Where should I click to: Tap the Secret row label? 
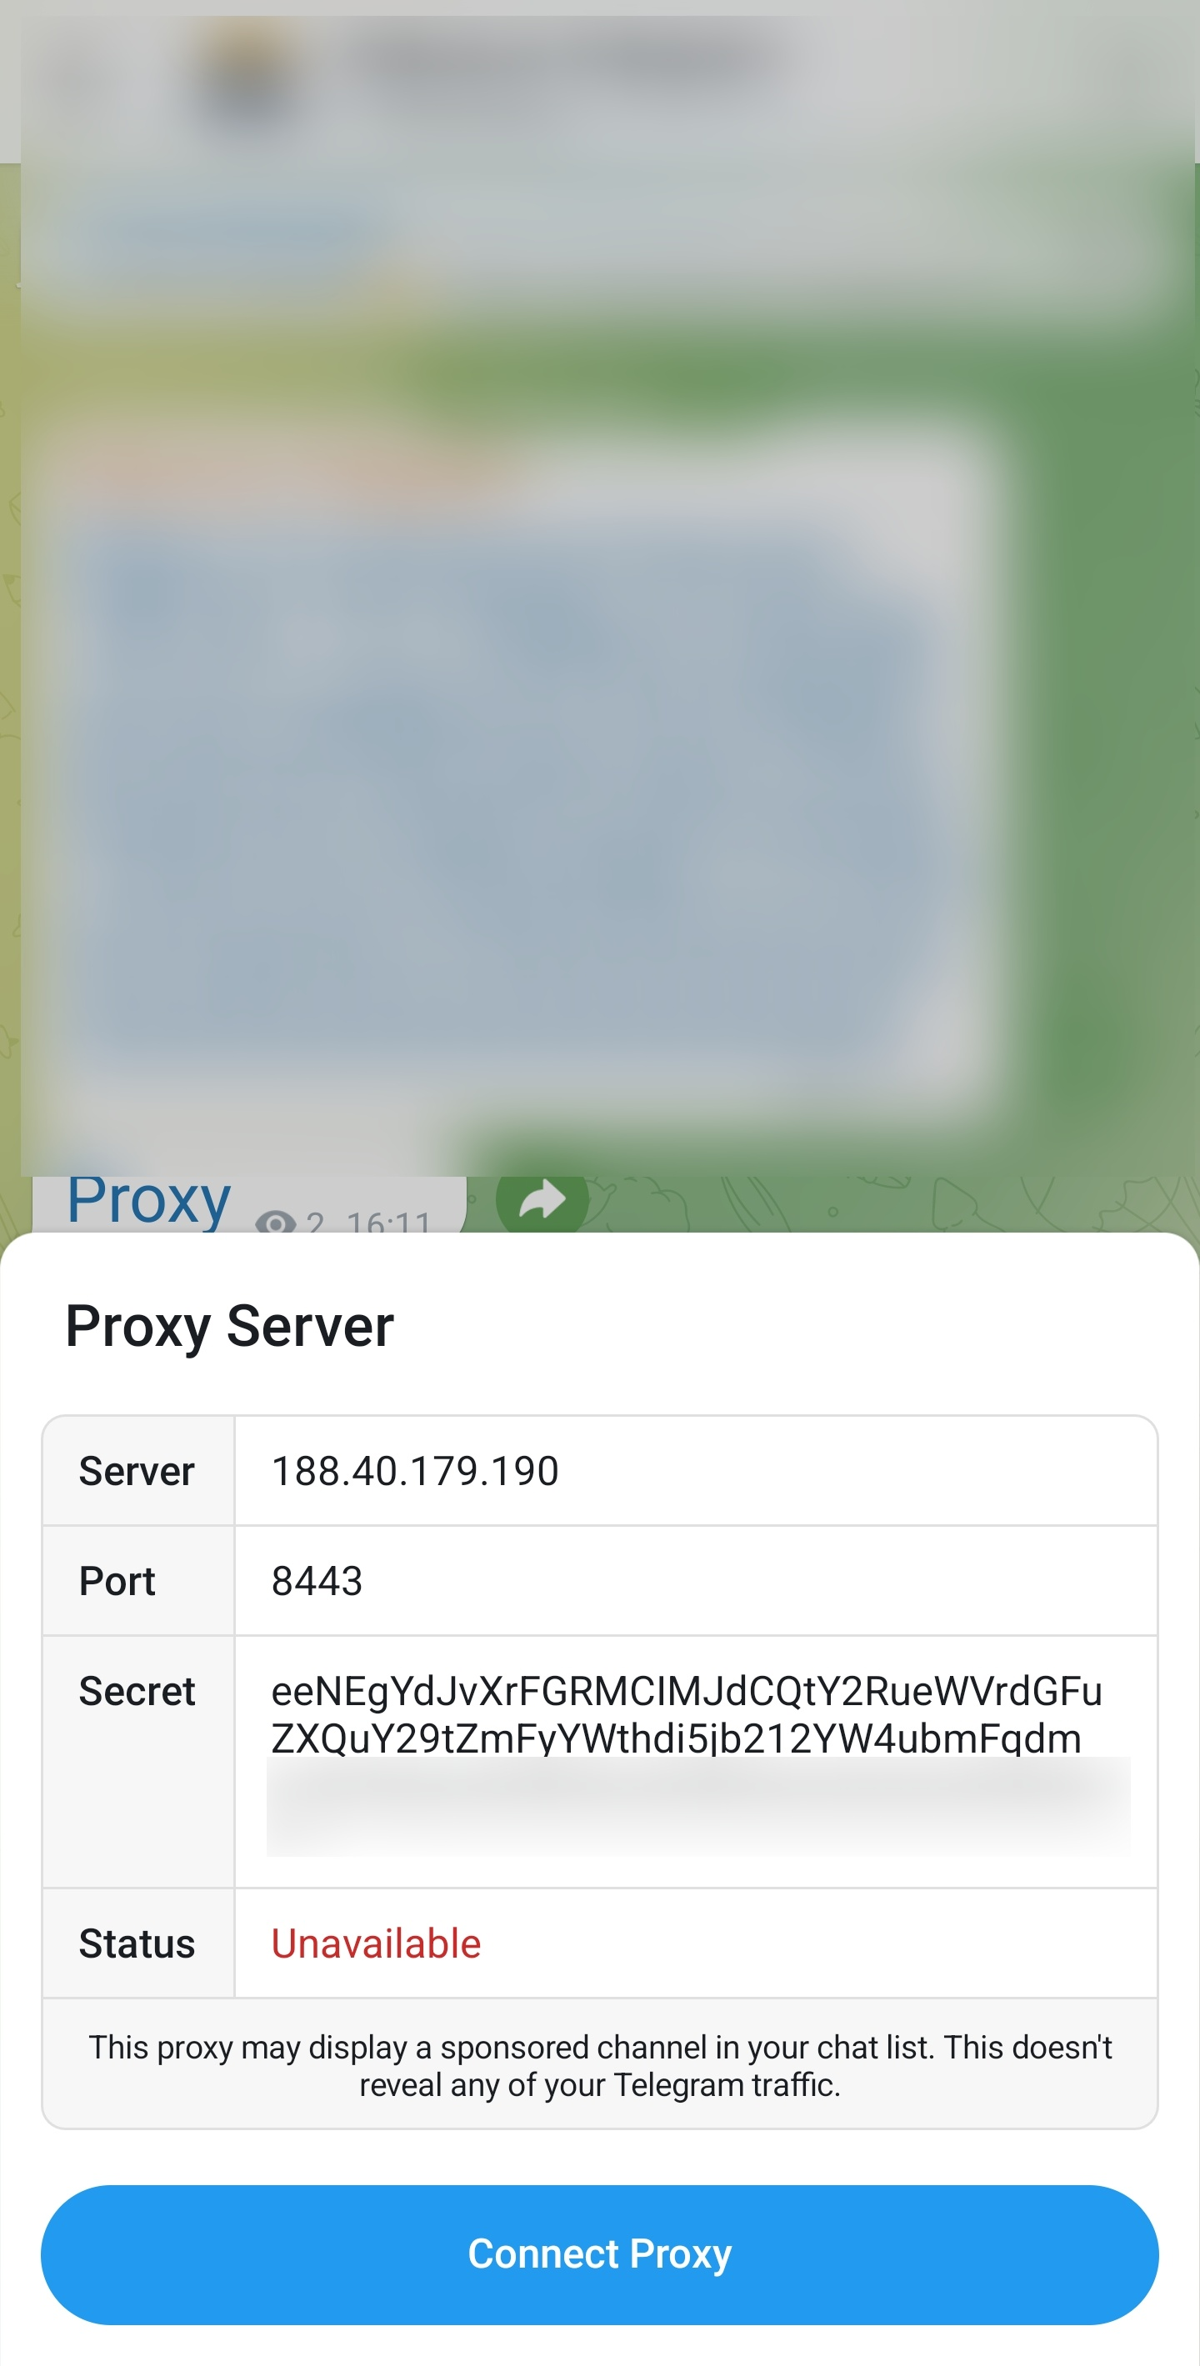click(137, 1691)
